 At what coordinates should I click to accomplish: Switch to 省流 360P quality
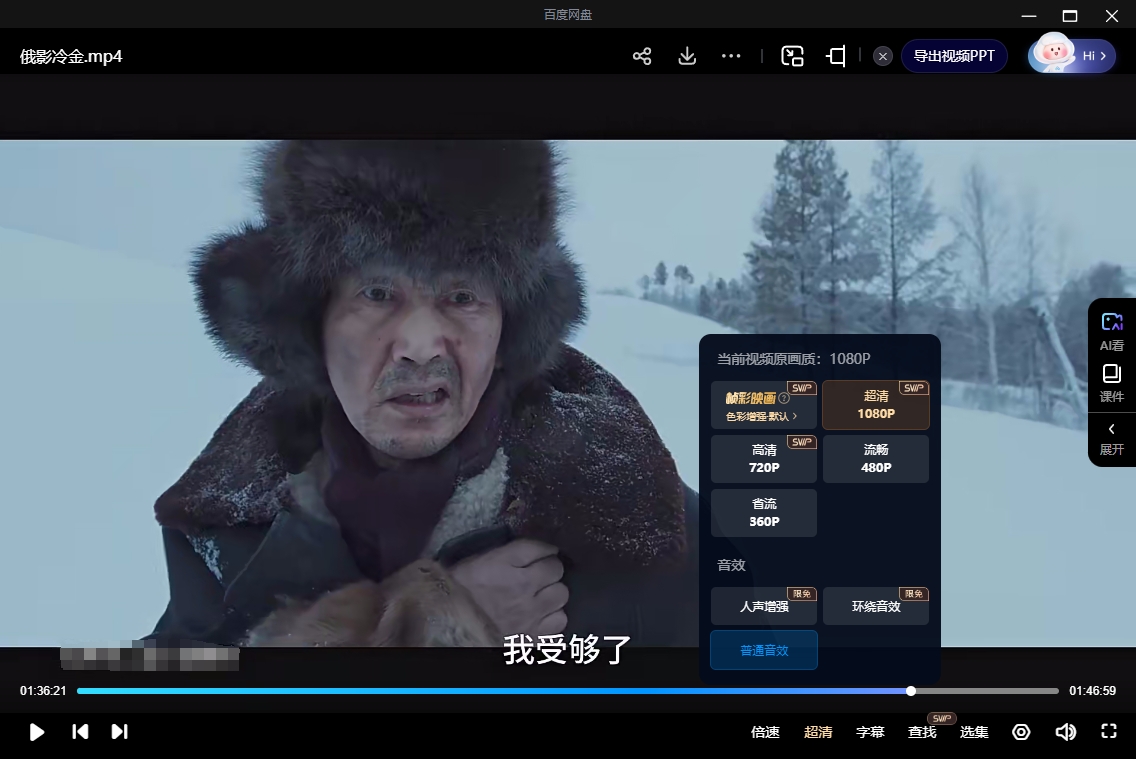764,513
